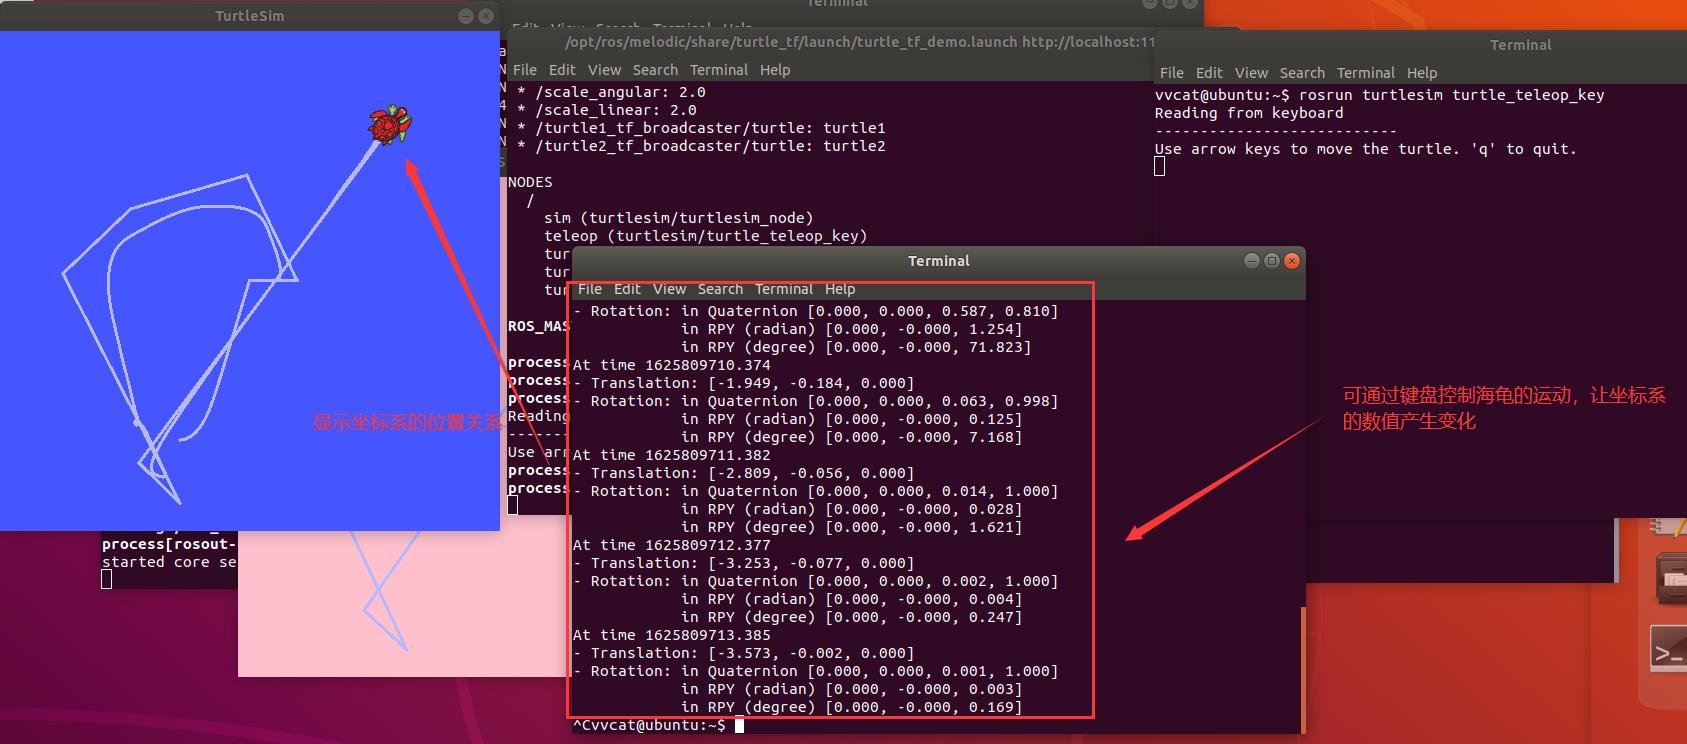Maximize the front Terminal window
This screenshot has height=744, width=1687.
pyautogui.click(x=1272, y=261)
